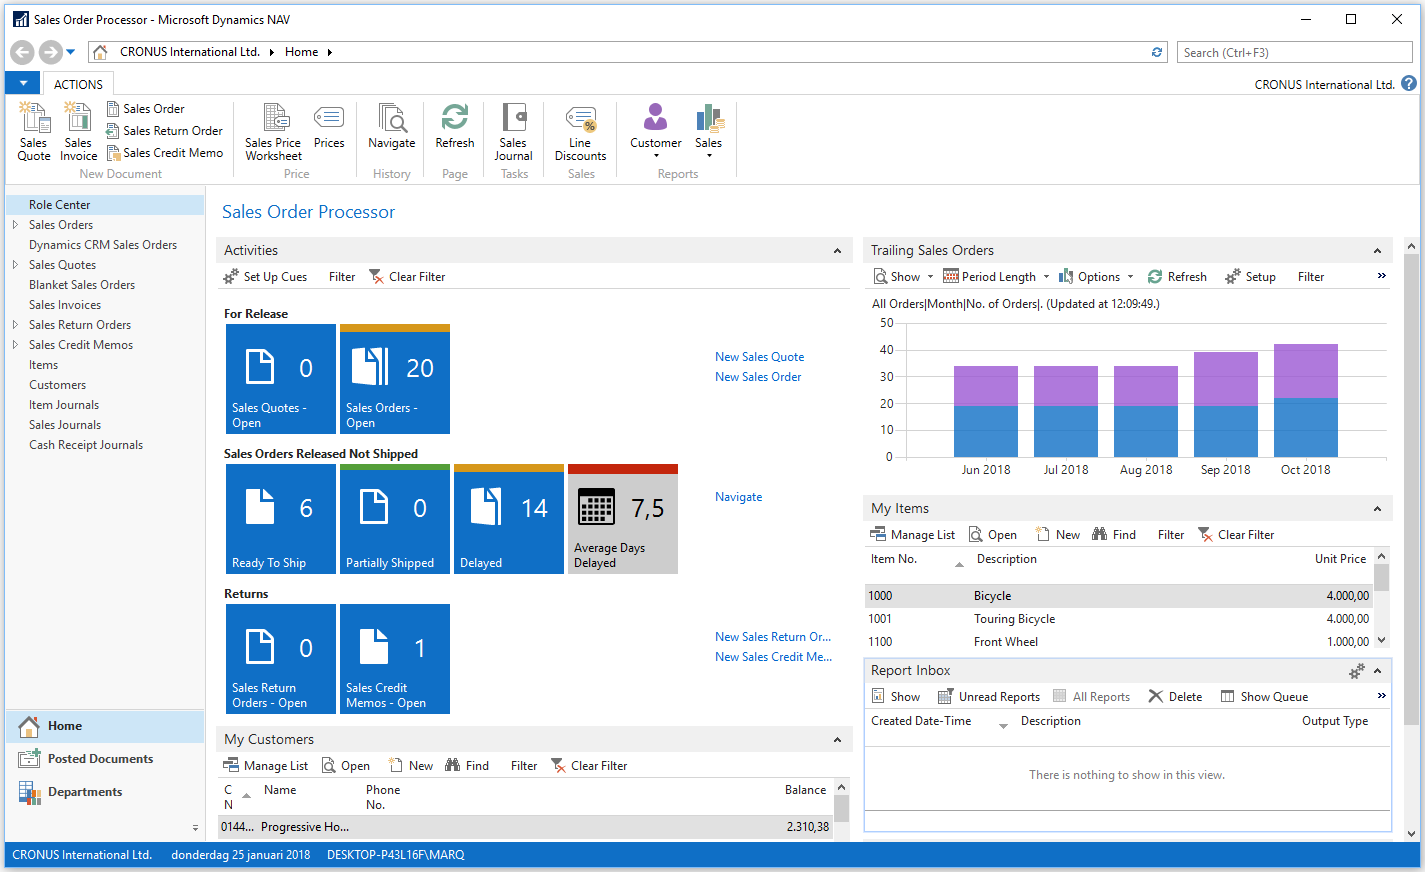Create a new Sales Quote from the ribbon
This screenshot has height=872, width=1425.
coord(34,131)
